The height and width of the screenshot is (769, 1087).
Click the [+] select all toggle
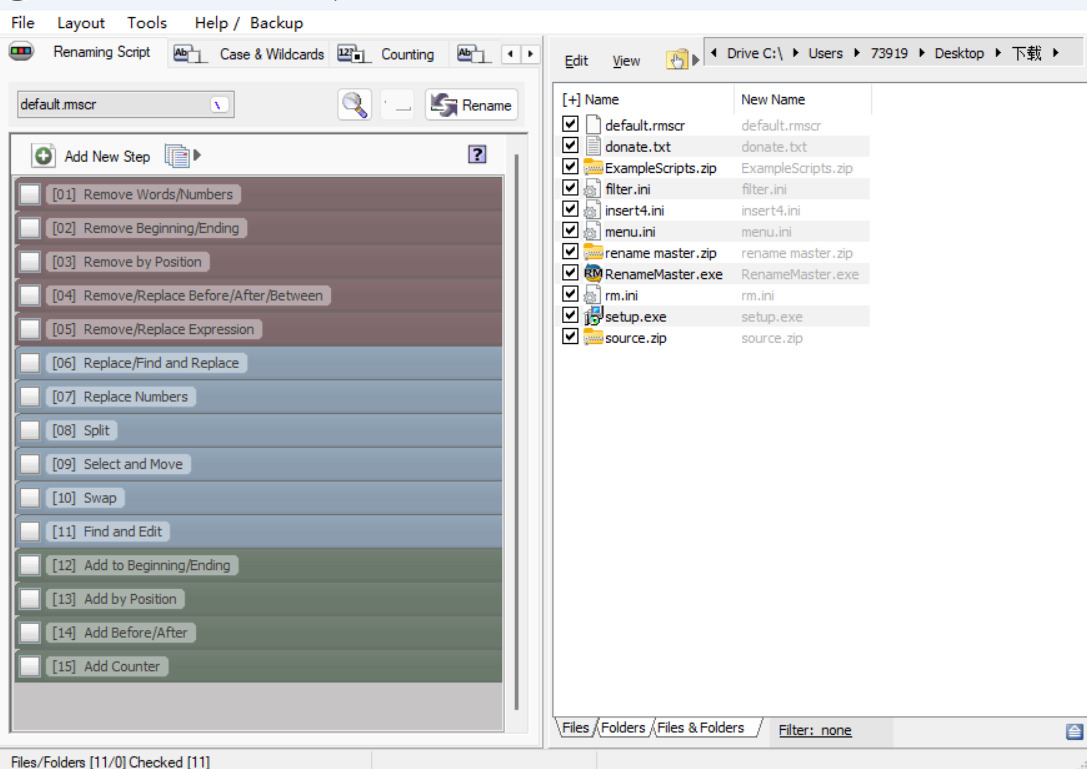click(571, 99)
